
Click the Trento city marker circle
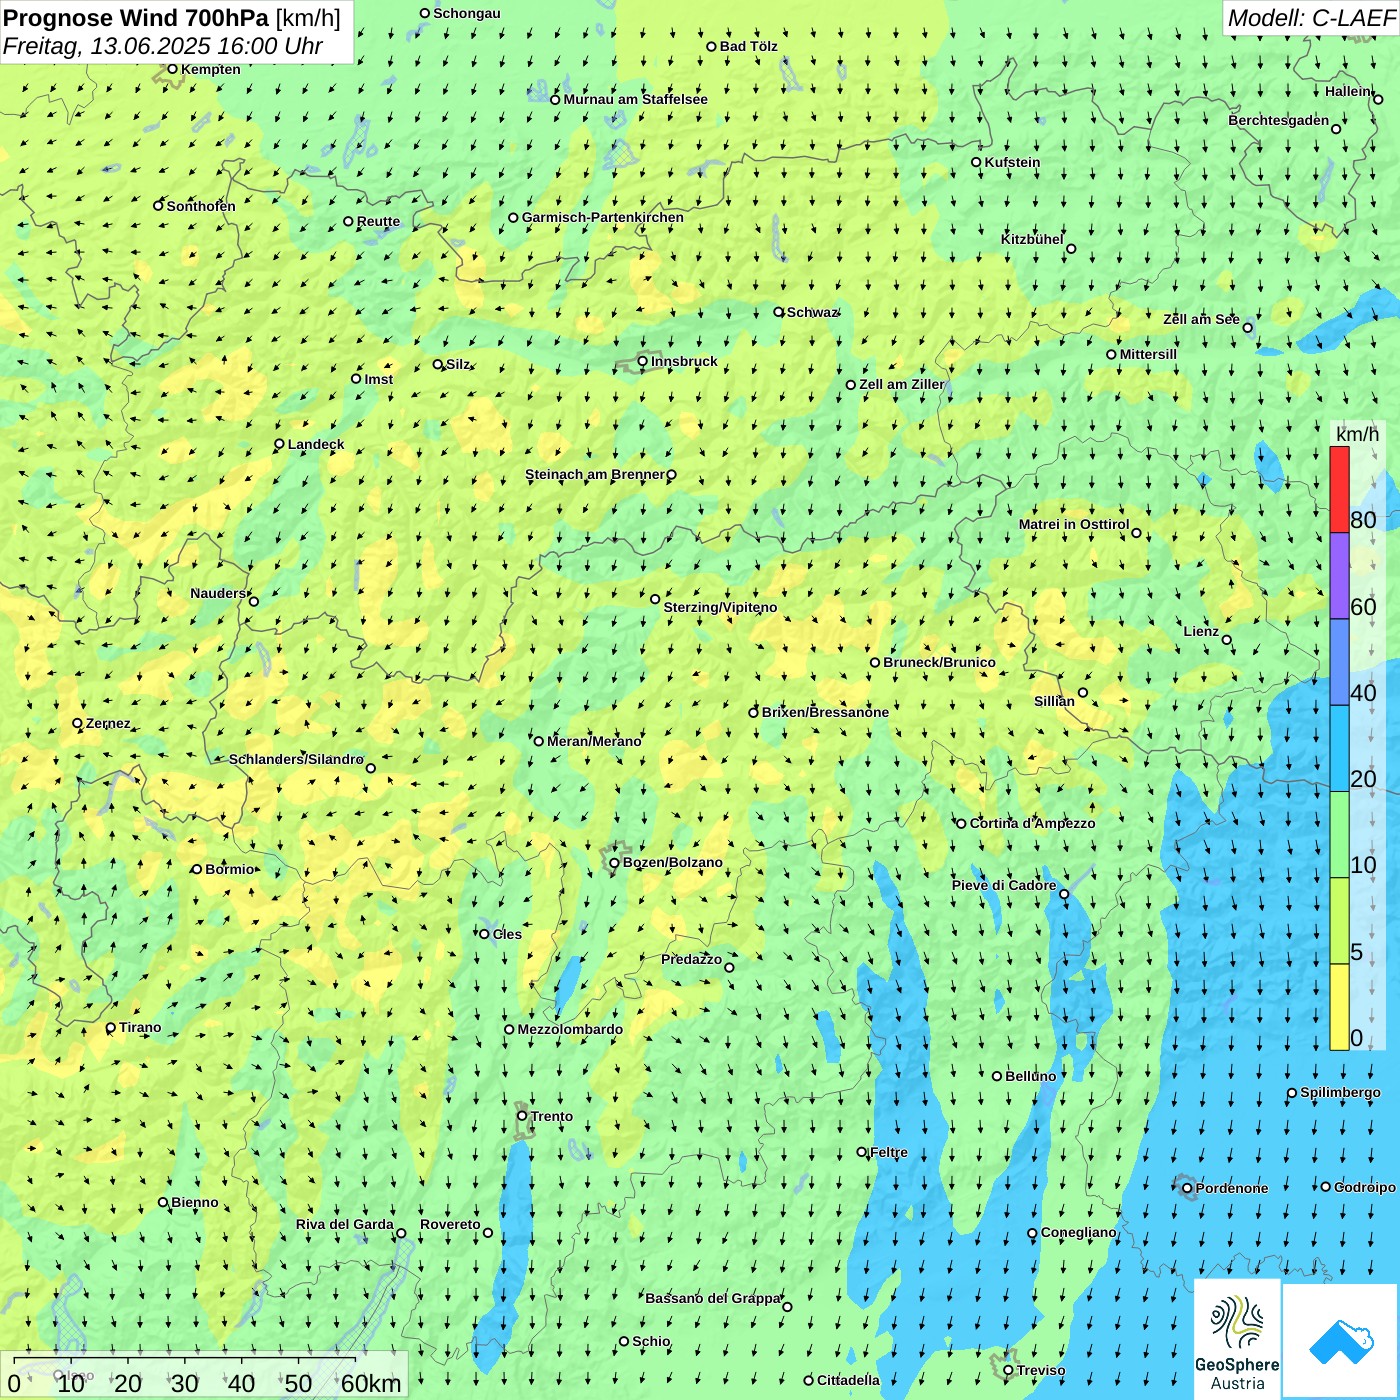pyautogui.click(x=522, y=1116)
